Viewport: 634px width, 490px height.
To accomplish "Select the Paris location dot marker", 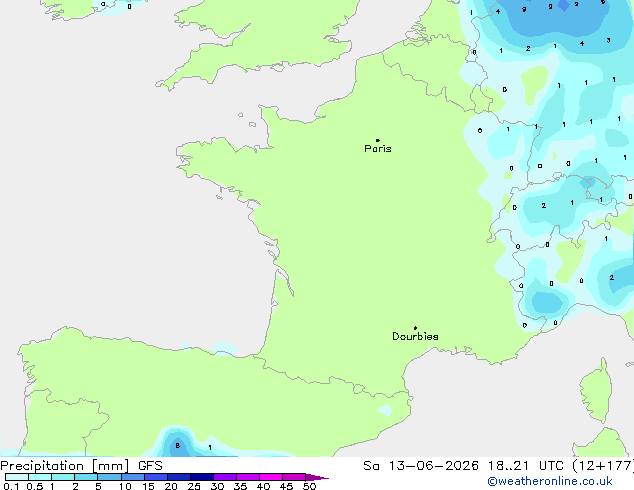I will 378,140.
